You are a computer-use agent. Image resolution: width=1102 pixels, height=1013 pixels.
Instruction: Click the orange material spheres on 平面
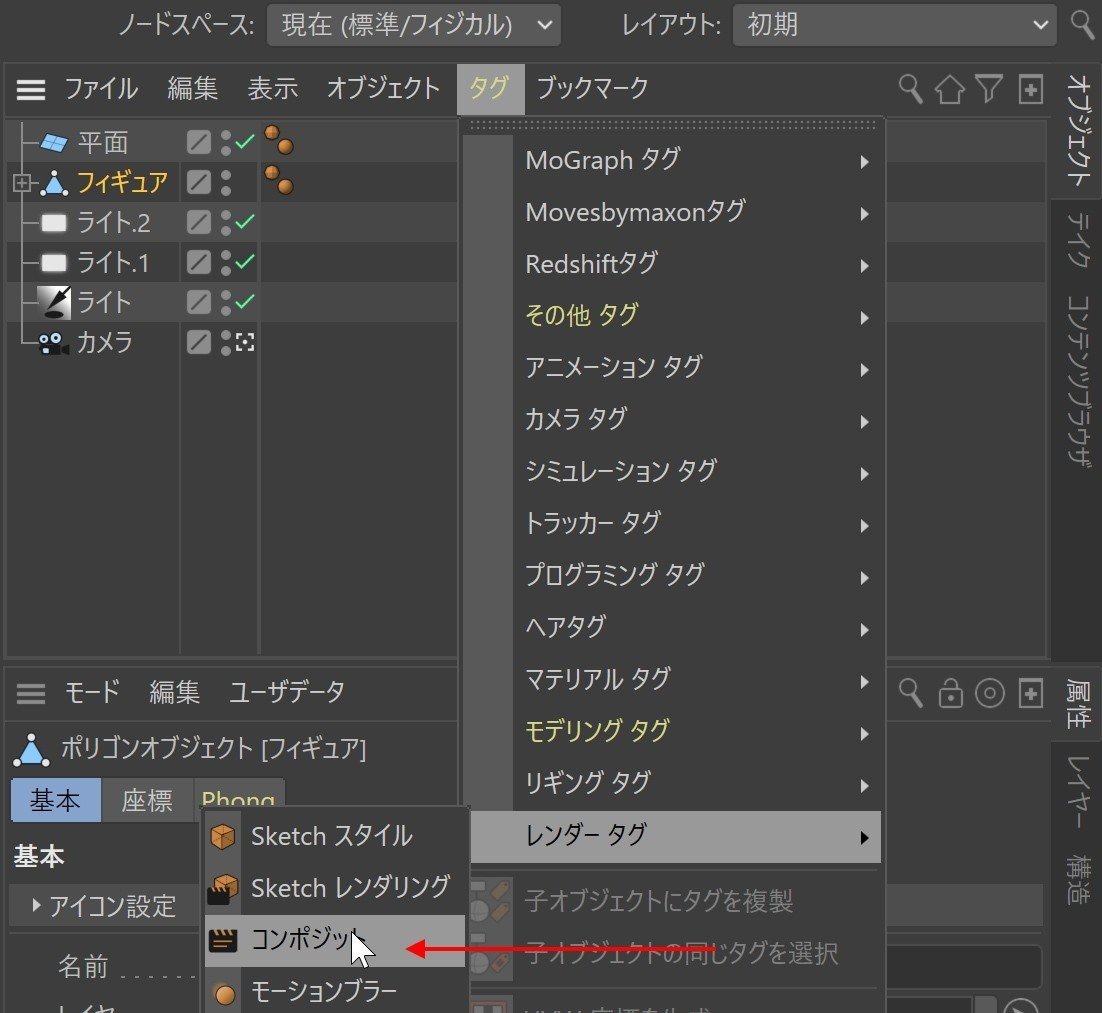click(279, 142)
